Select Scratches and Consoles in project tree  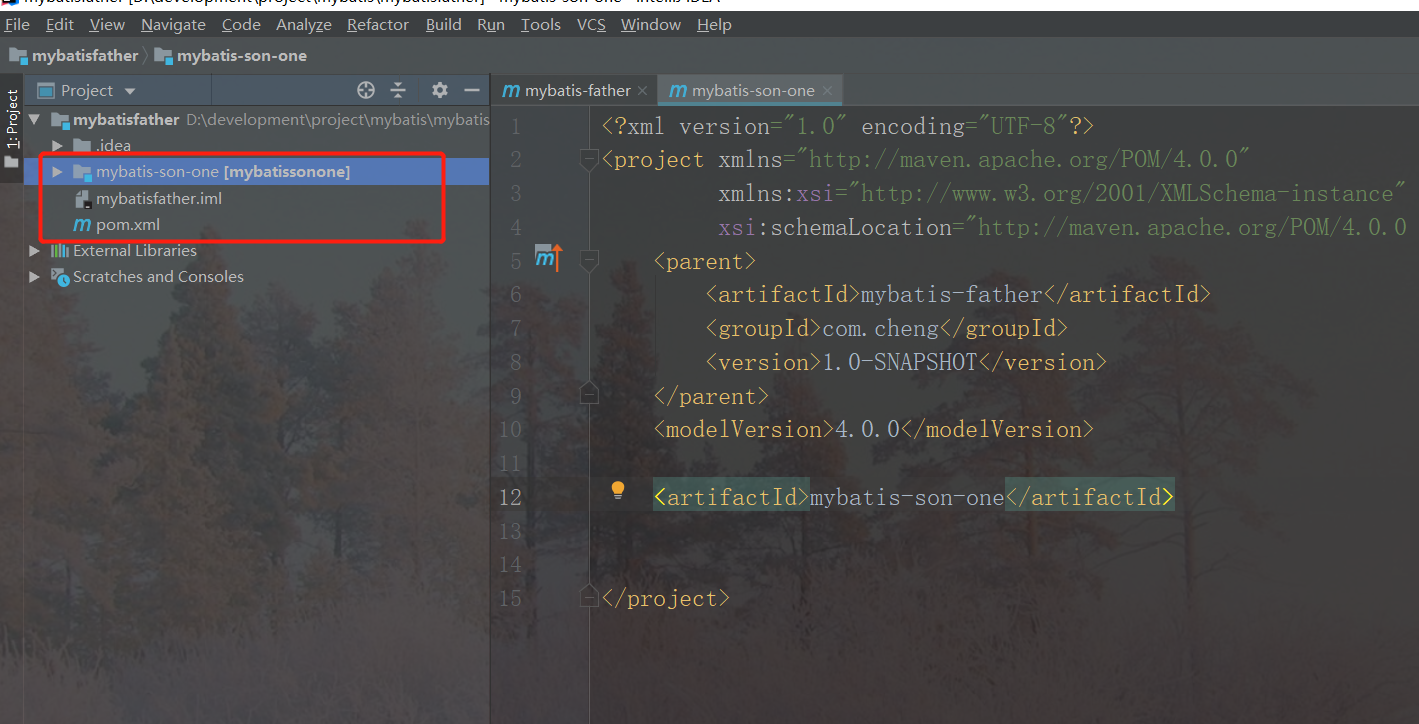pos(158,276)
